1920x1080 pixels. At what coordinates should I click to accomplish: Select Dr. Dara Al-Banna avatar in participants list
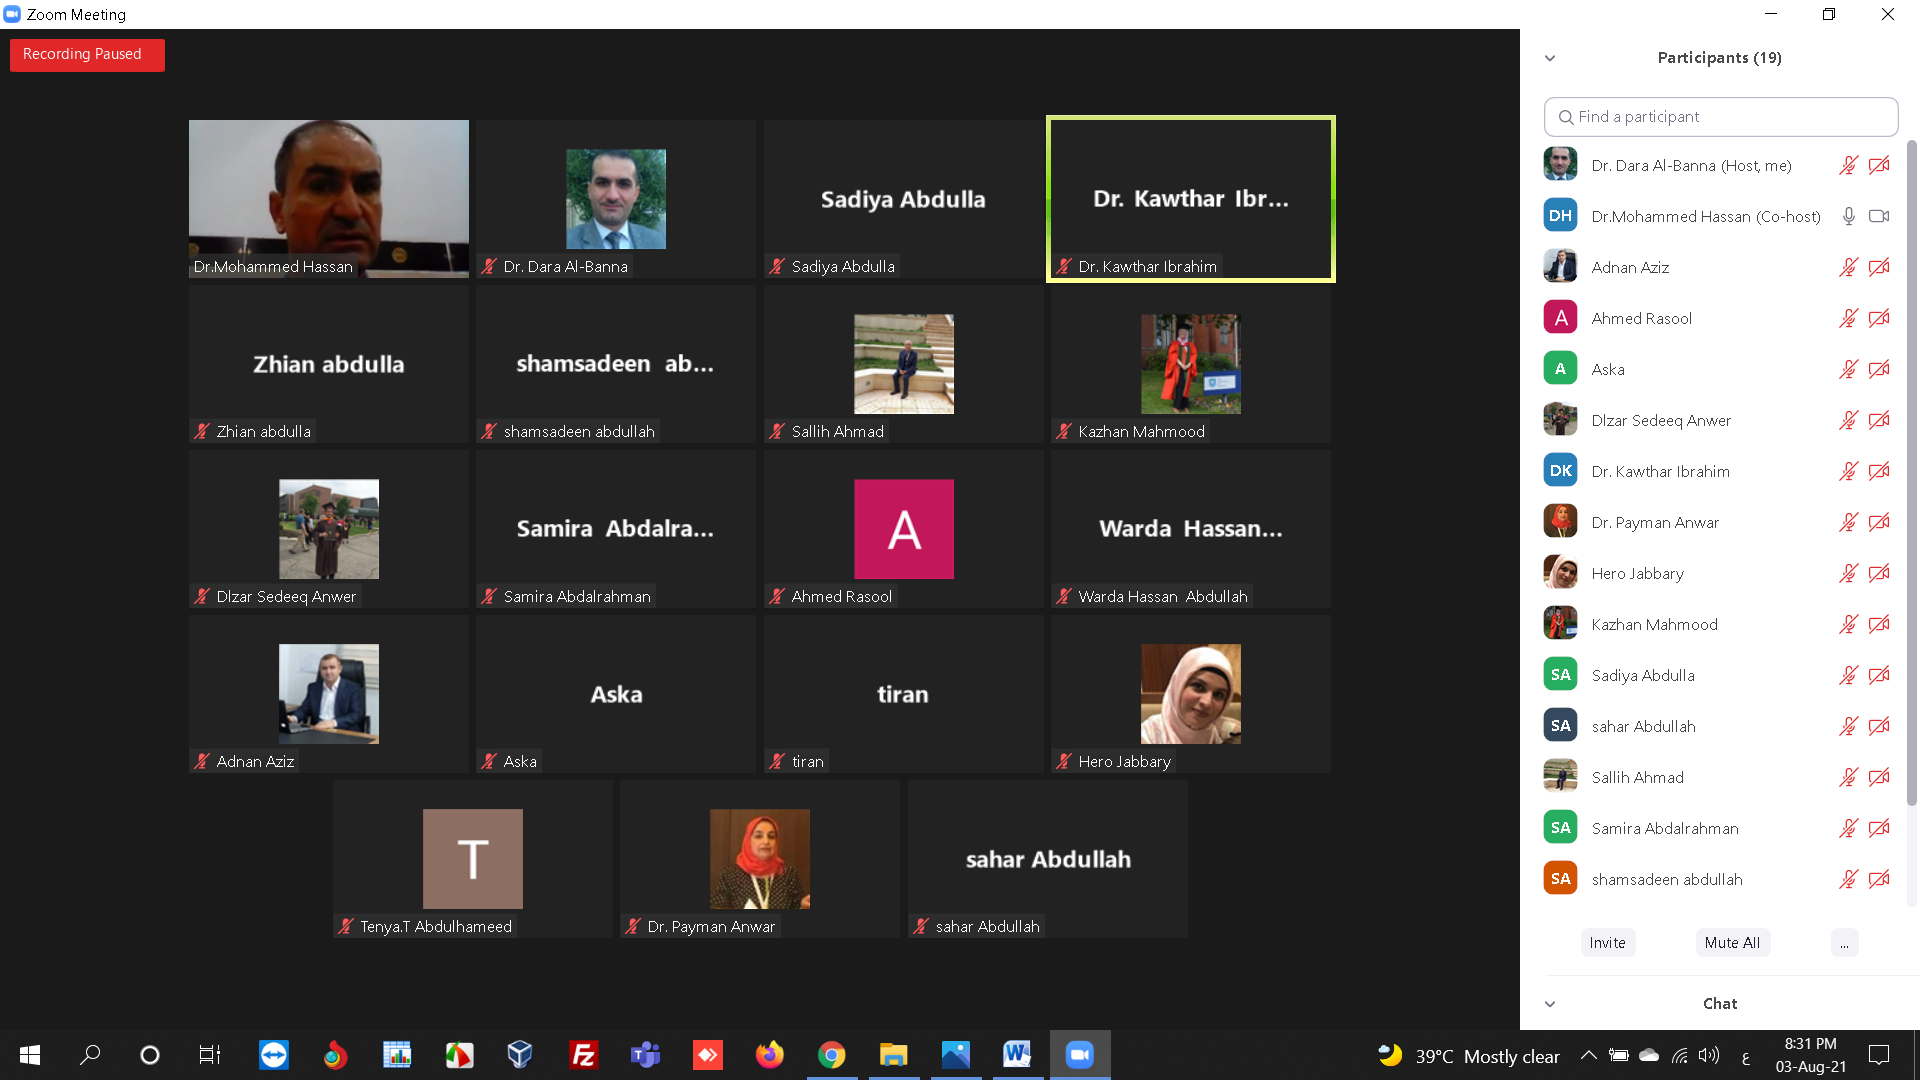click(1560, 165)
